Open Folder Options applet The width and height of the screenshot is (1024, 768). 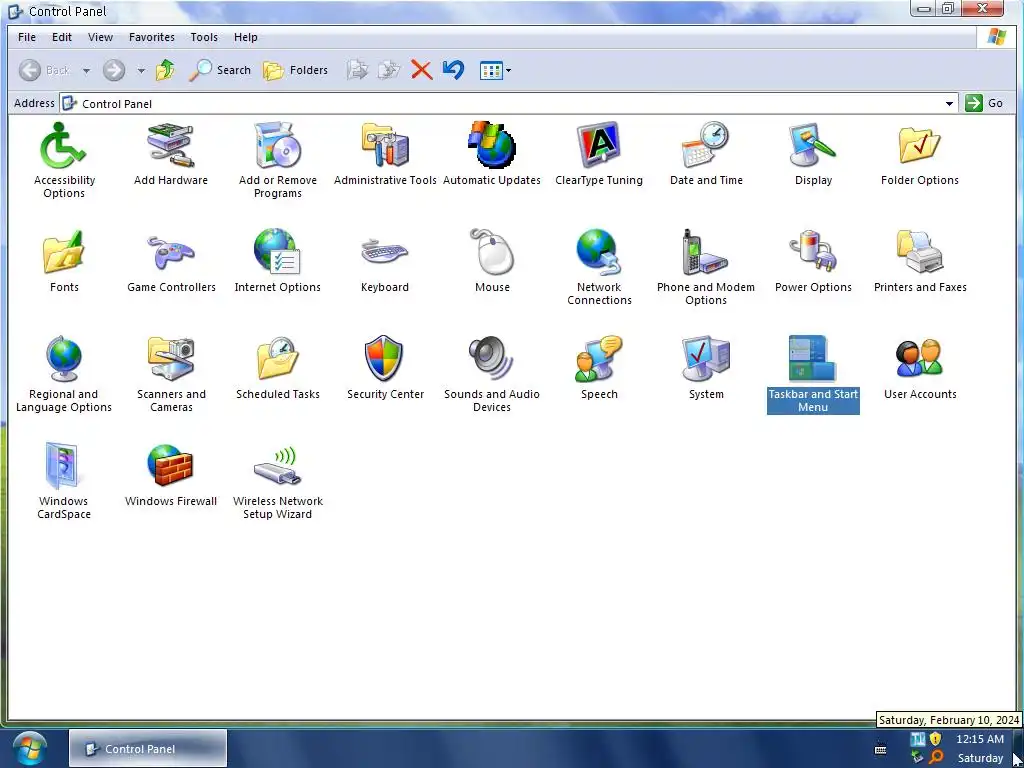(x=920, y=154)
